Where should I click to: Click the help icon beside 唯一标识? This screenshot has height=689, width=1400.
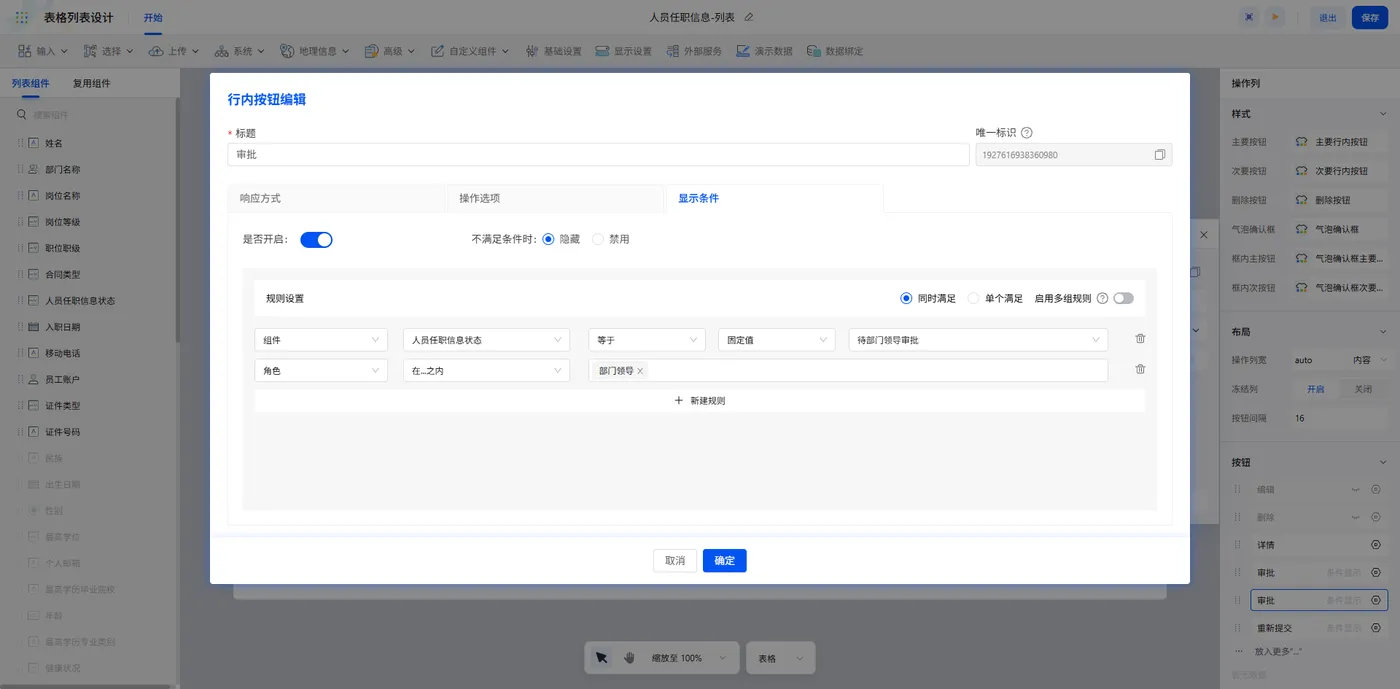1027,132
